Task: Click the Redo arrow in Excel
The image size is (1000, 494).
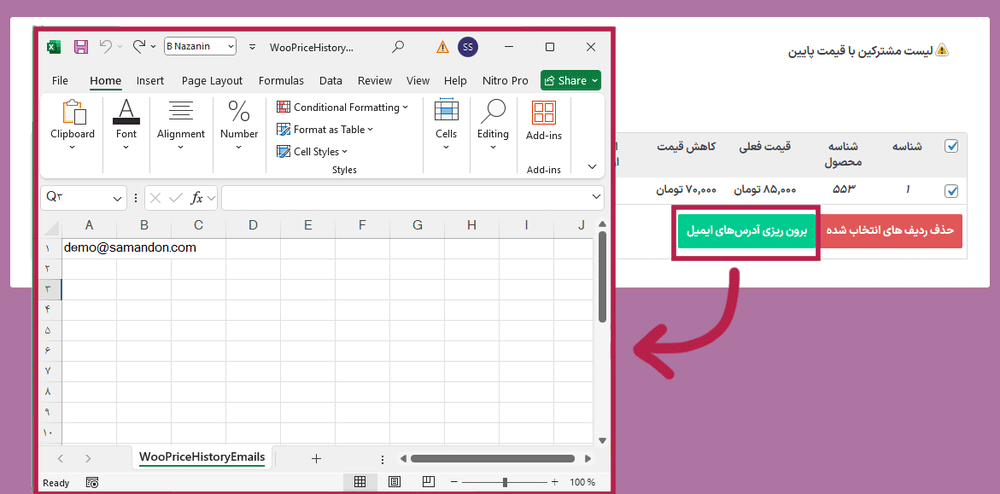Action: click(x=139, y=47)
